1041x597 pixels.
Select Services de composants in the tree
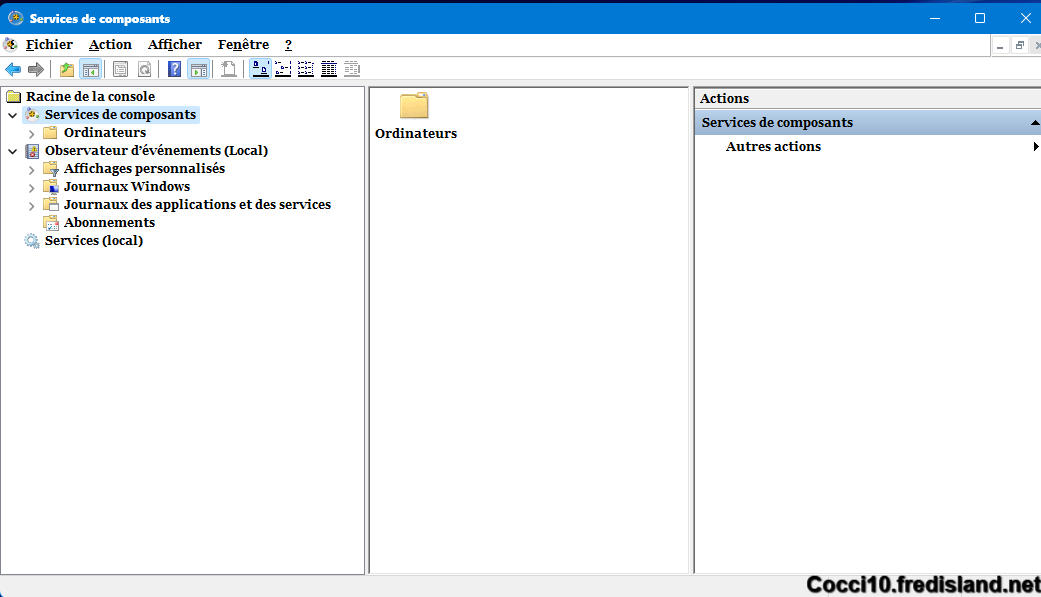pyautogui.click(x=120, y=114)
